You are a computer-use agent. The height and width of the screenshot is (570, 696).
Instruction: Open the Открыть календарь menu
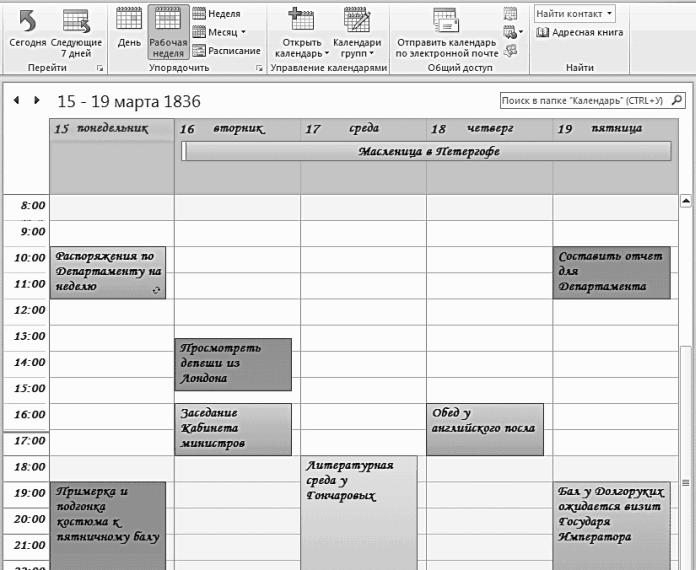pos(302,34)
